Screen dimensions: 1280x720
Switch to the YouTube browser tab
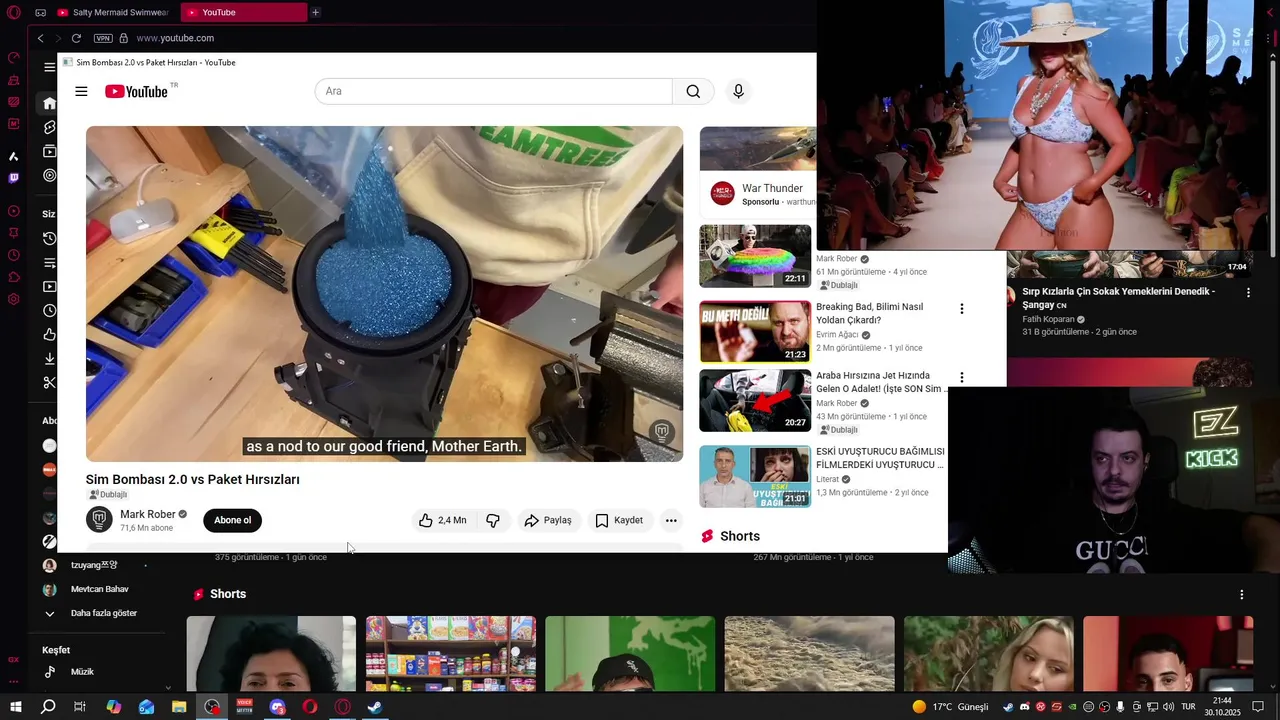click(244, 12)
